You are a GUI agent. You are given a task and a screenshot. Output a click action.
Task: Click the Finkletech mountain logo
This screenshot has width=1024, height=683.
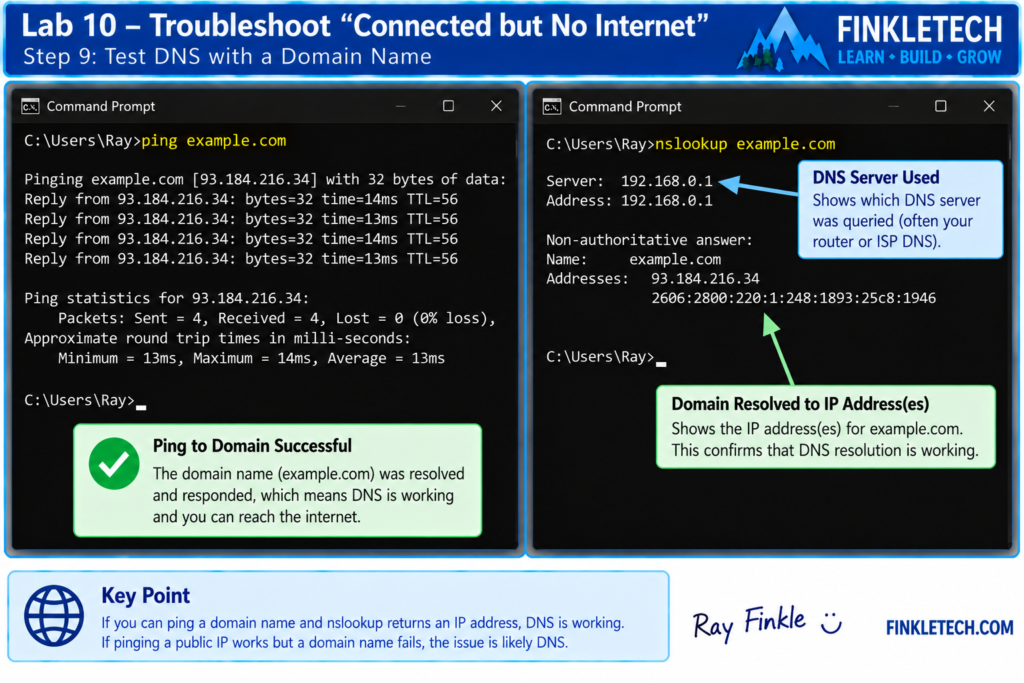click(783, 40)
